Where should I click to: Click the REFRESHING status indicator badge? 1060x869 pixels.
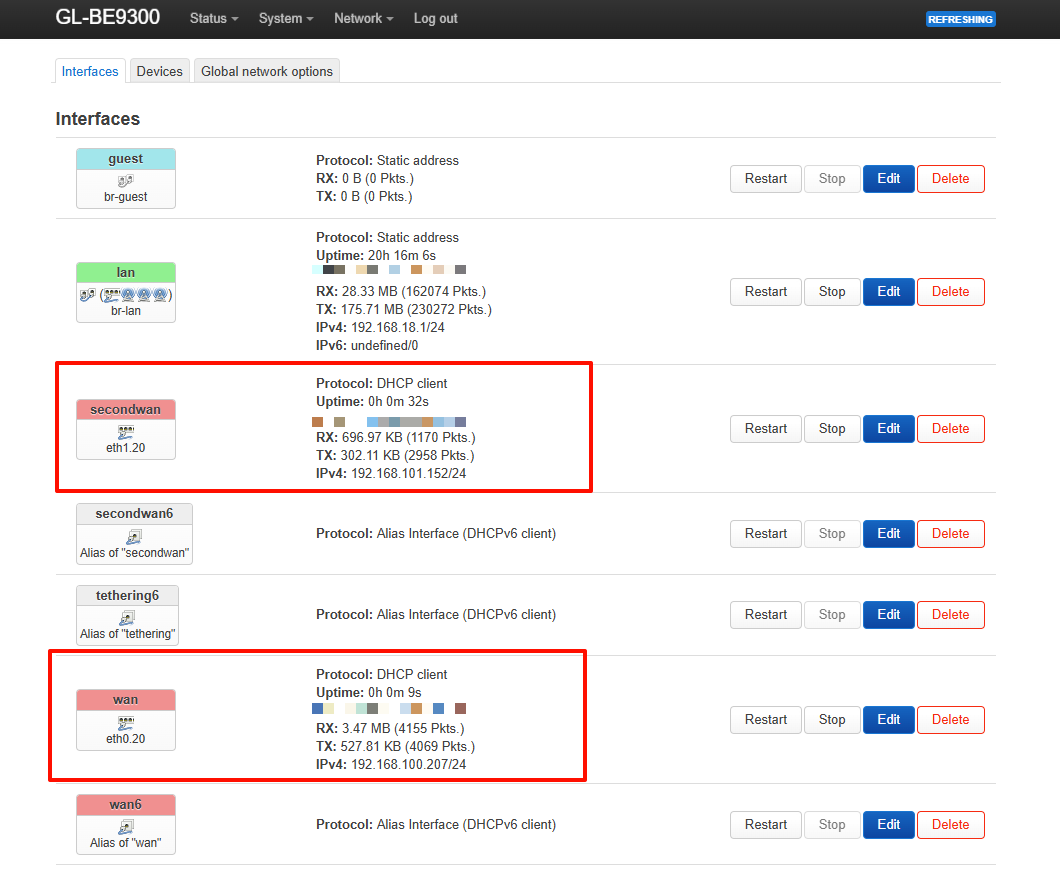point(960,19)
